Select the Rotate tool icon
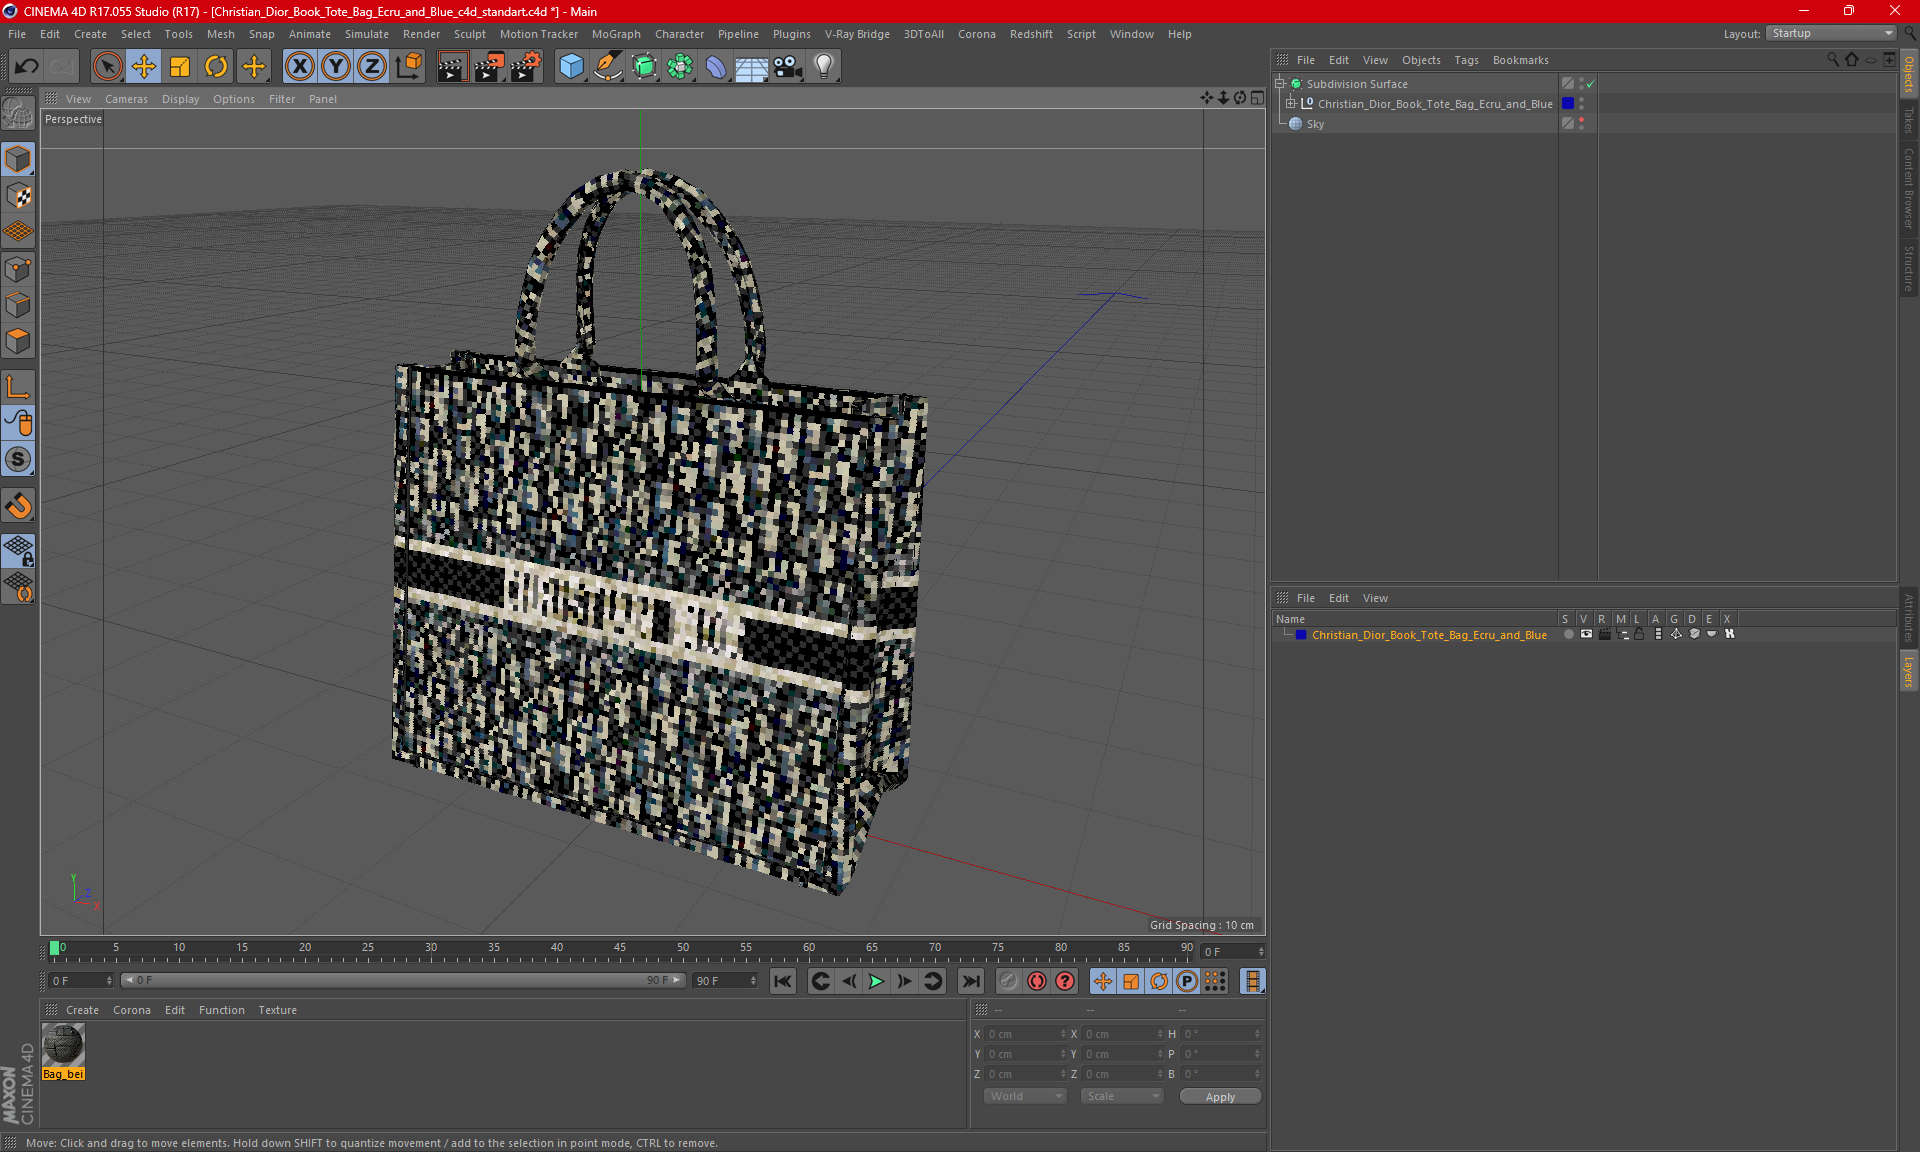Screen dimensions: 1920x1152 216,66
